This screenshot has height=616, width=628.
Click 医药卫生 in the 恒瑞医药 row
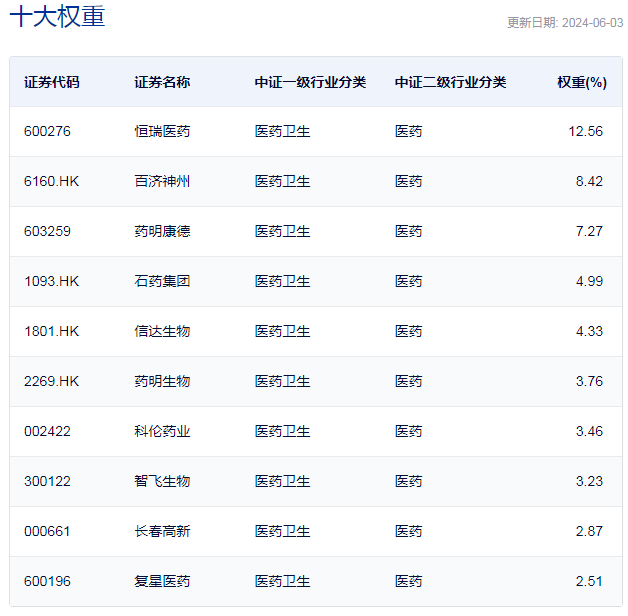[283, 131]
